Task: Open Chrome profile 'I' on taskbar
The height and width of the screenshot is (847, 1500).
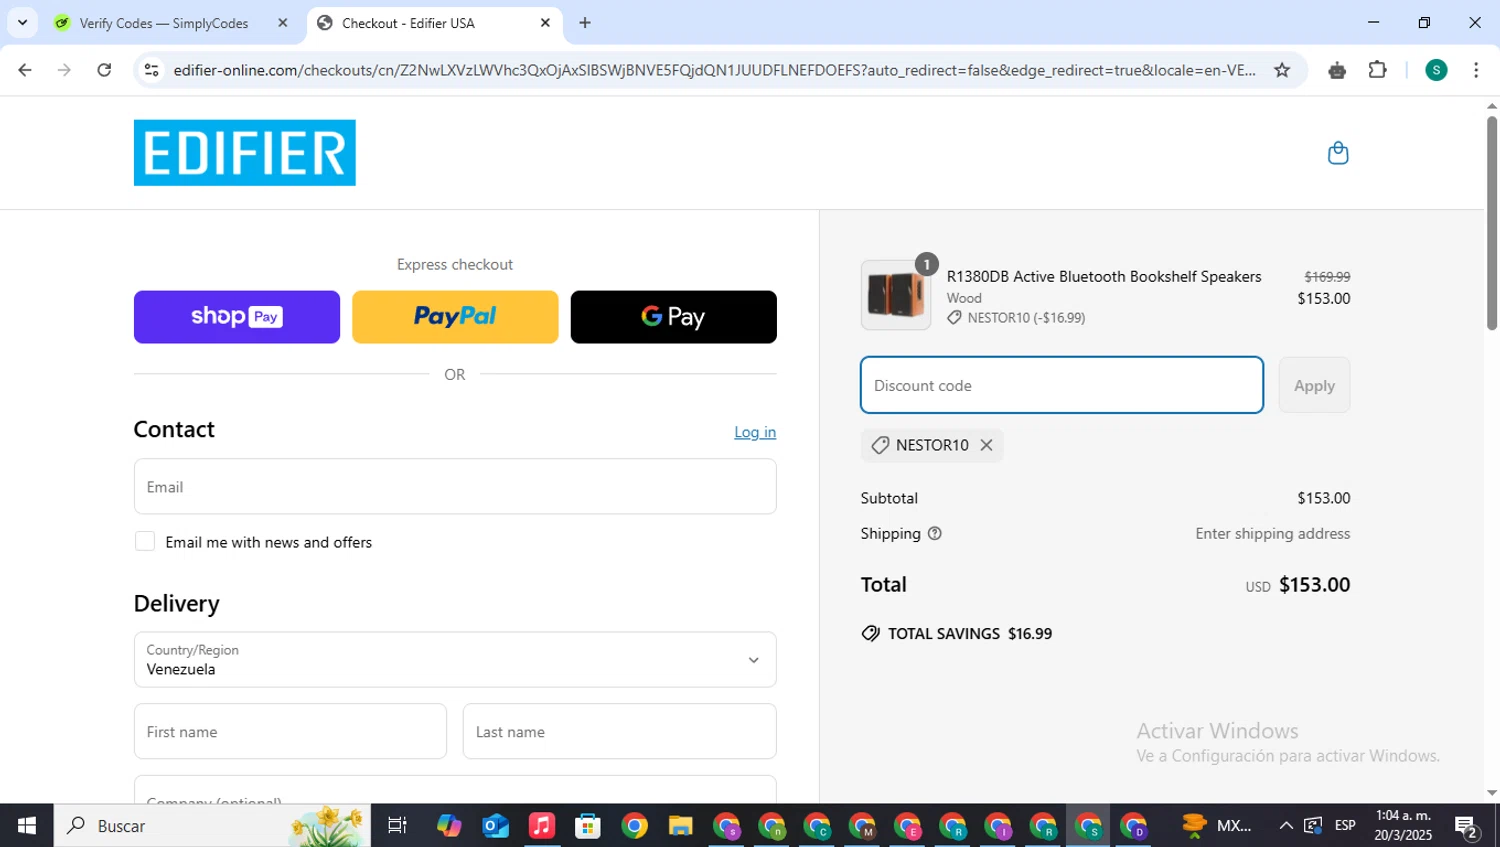Action: point(998,826)
